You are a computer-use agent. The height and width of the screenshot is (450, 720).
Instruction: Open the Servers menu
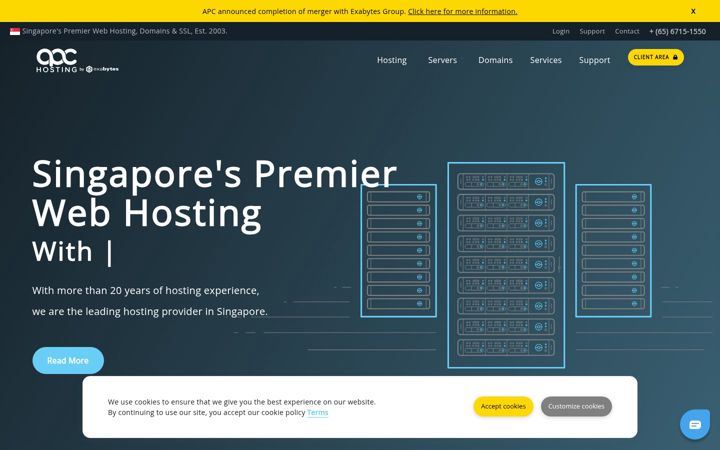click(x=442, y=60)
